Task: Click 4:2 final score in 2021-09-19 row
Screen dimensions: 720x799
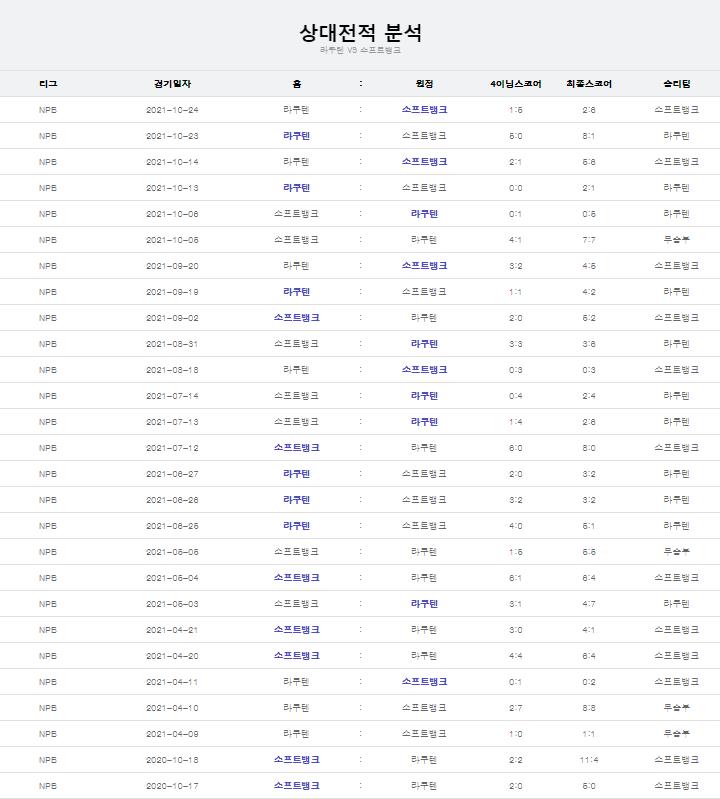Action: 589,292
